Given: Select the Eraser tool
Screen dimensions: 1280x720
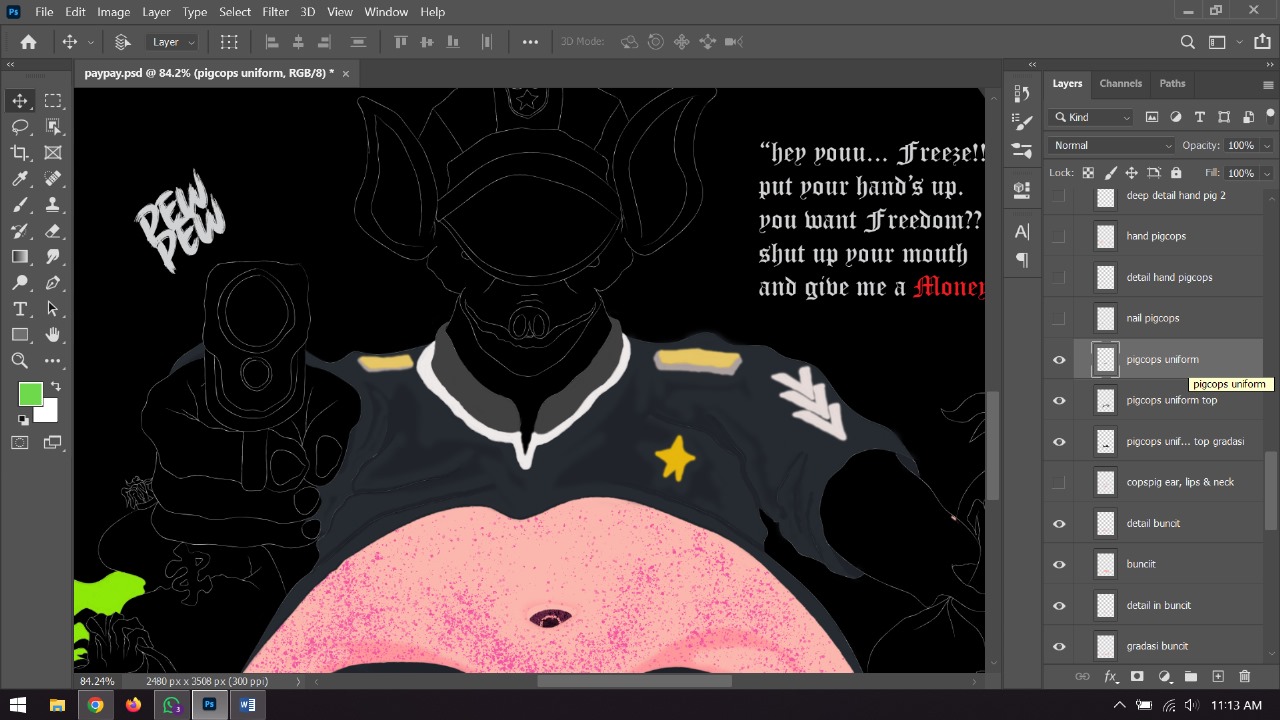Looking at the screenshot, I should coord(53,230).
